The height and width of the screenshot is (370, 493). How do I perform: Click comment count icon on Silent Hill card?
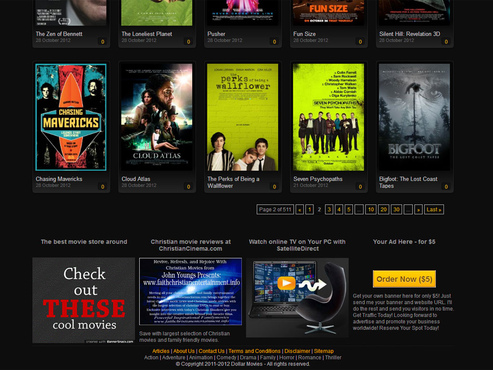pyautogui.click(x=446, y=42)
